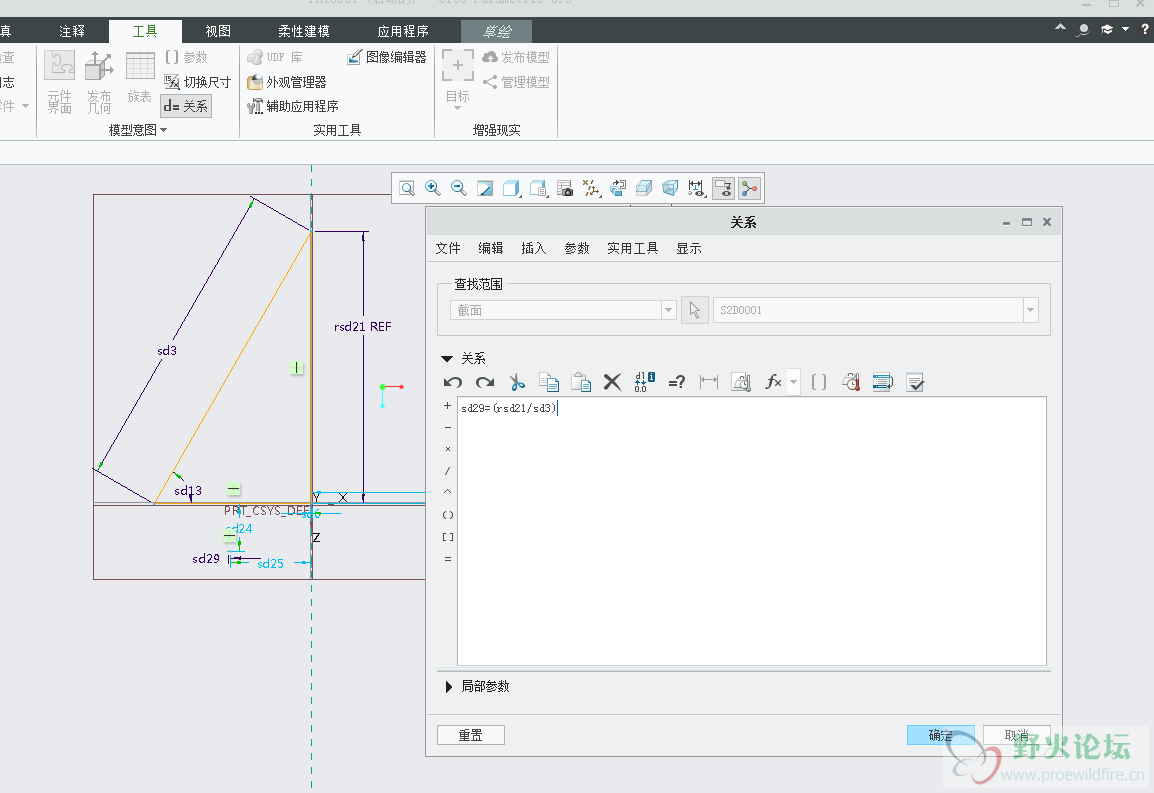Image resolution: width=1154 pixels, height=793 pixels.
Task: Switch to the 草绘 ribbon tab
Action: click(x=497, y=31)
